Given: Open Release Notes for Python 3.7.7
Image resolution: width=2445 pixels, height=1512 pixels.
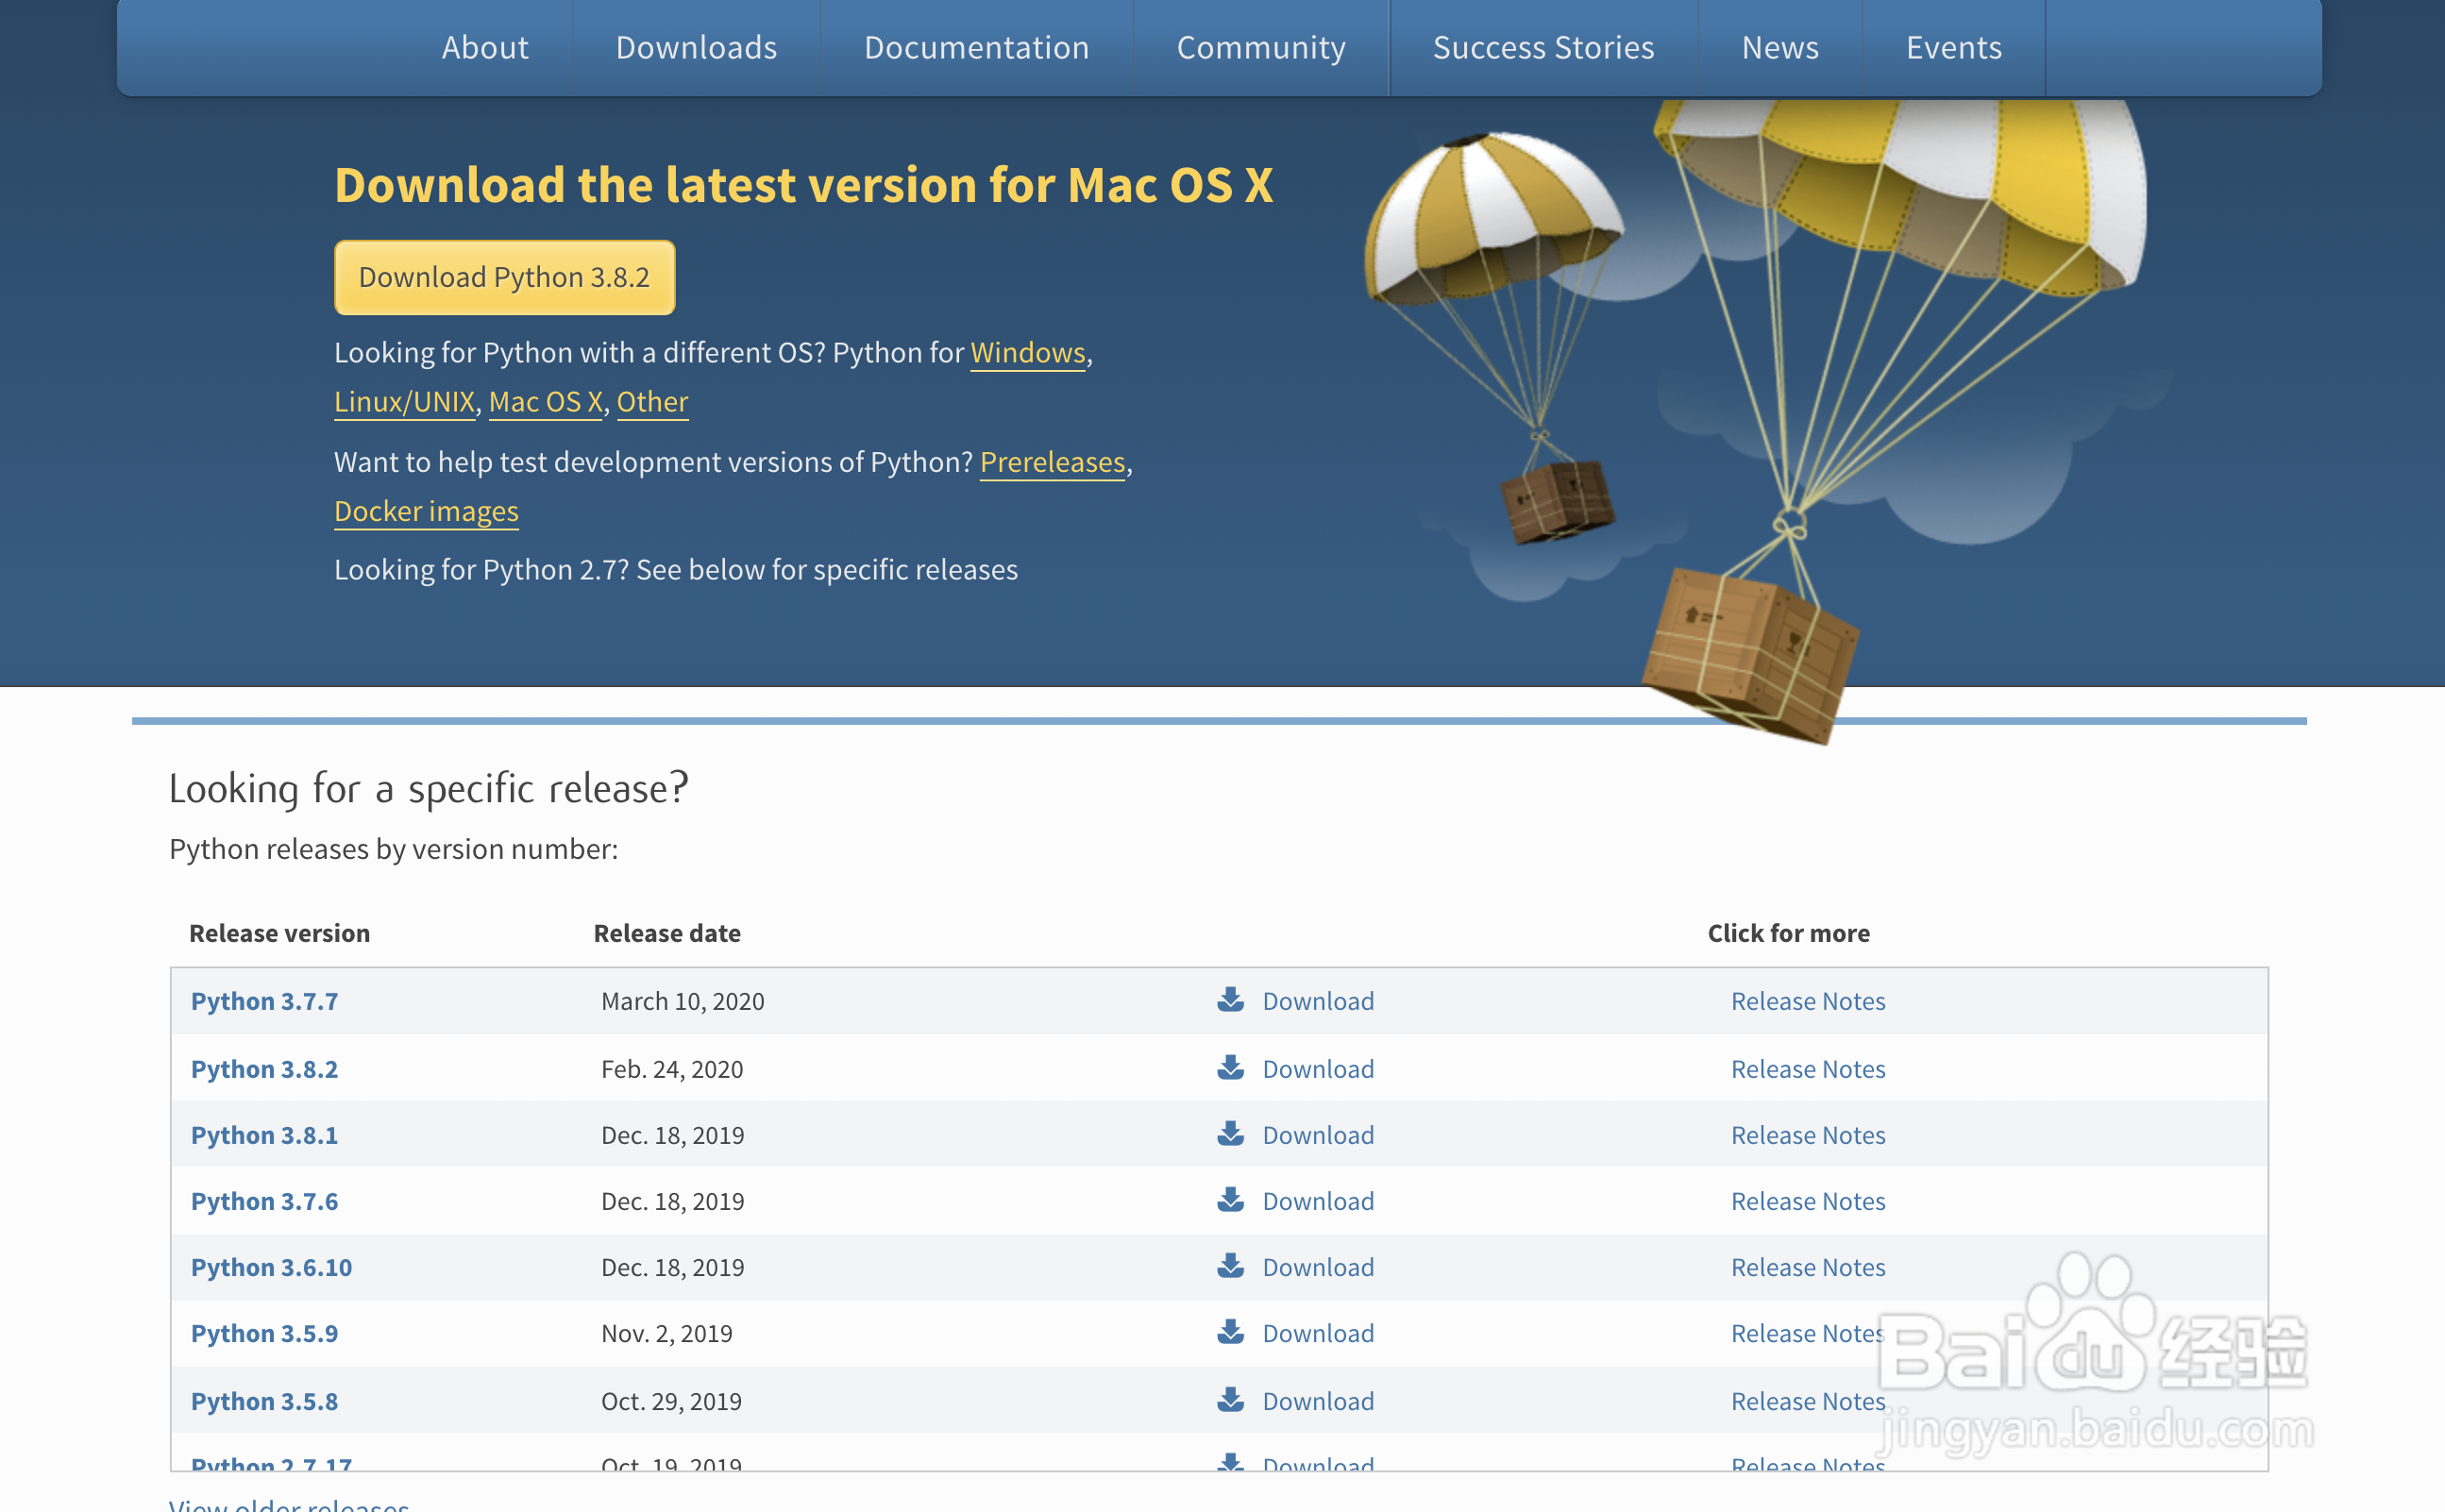Looking at the screenshot, I should [1807, 1001].
